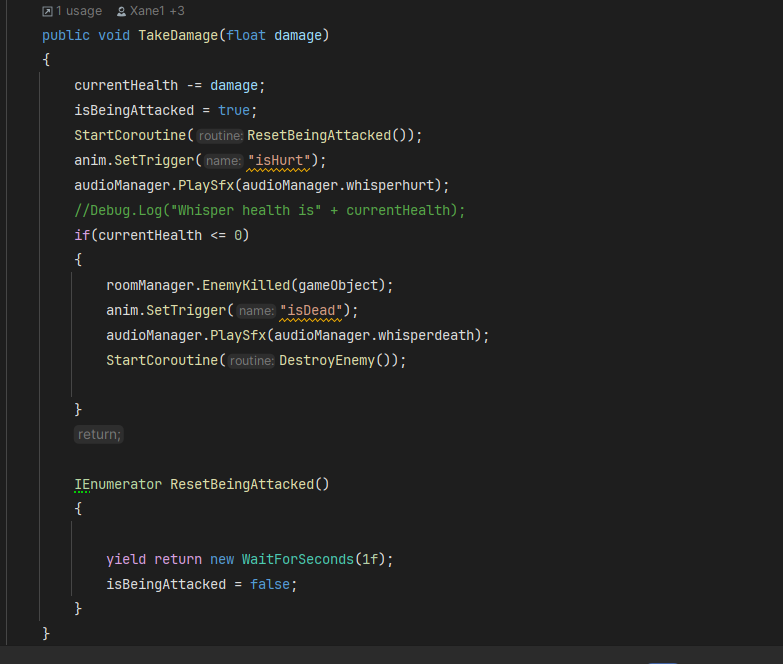The image size is (783, 664).
Task: Click ResetBeingAttacked() call inside StartCoroutine
Action: click(331, 135)
